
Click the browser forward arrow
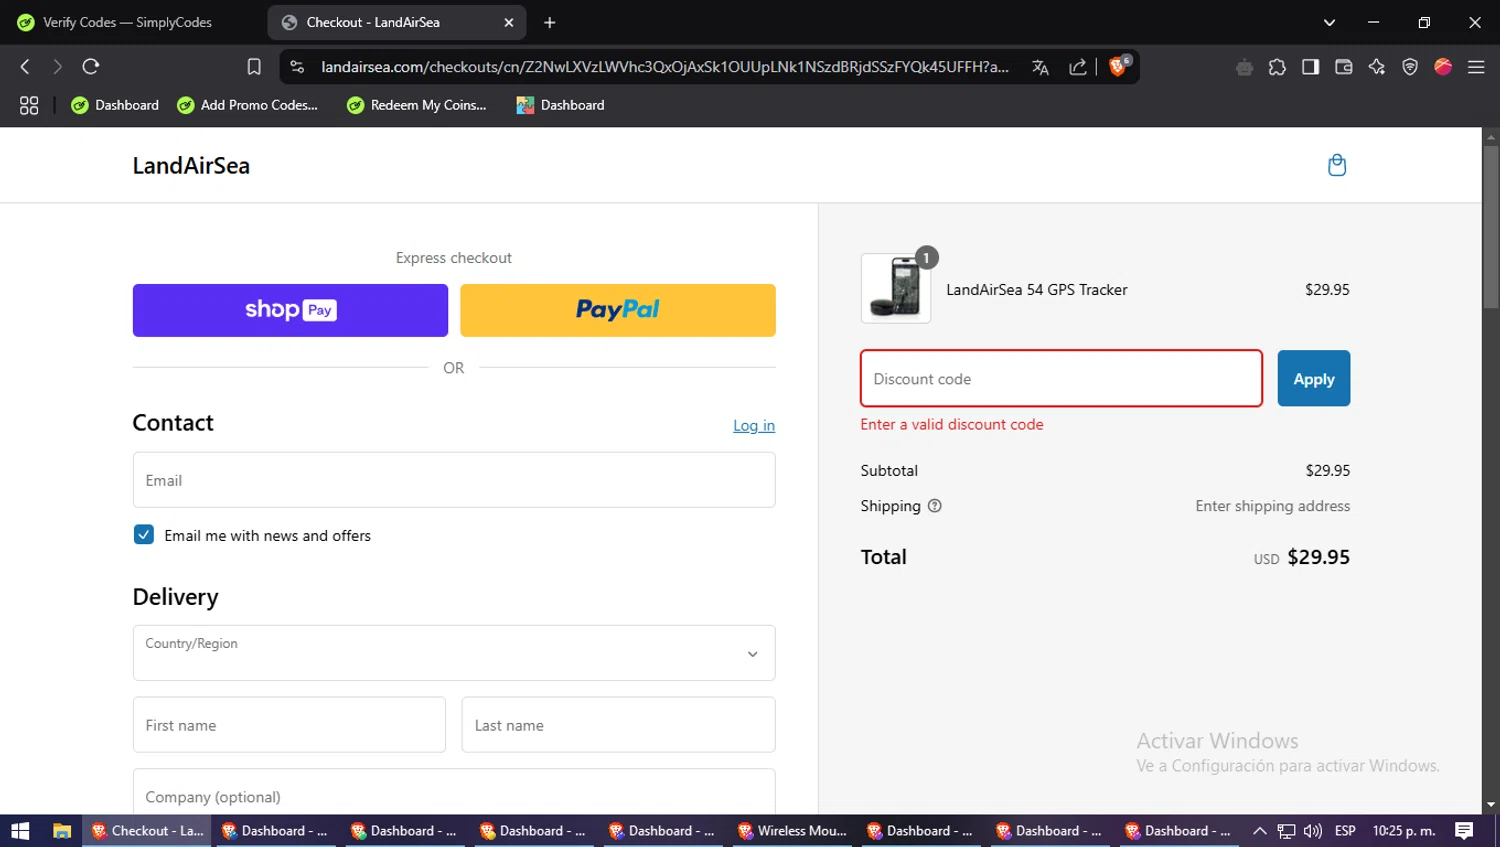click(57, 67)
